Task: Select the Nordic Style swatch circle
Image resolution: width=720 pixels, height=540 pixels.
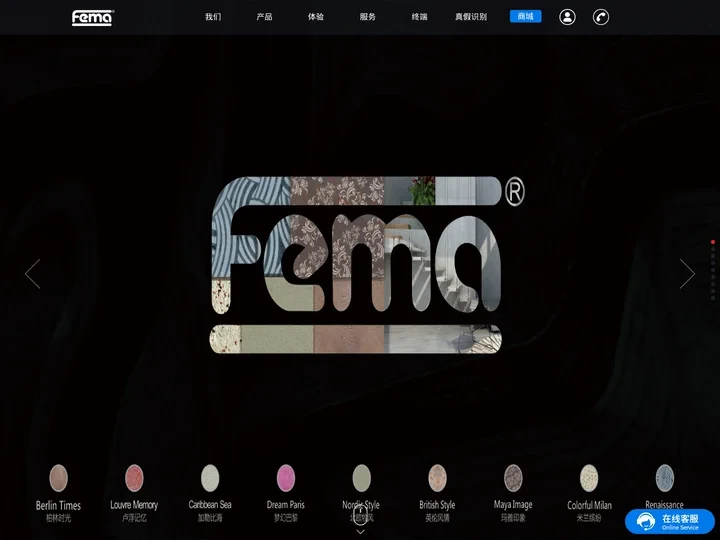Action: point(362,478)
